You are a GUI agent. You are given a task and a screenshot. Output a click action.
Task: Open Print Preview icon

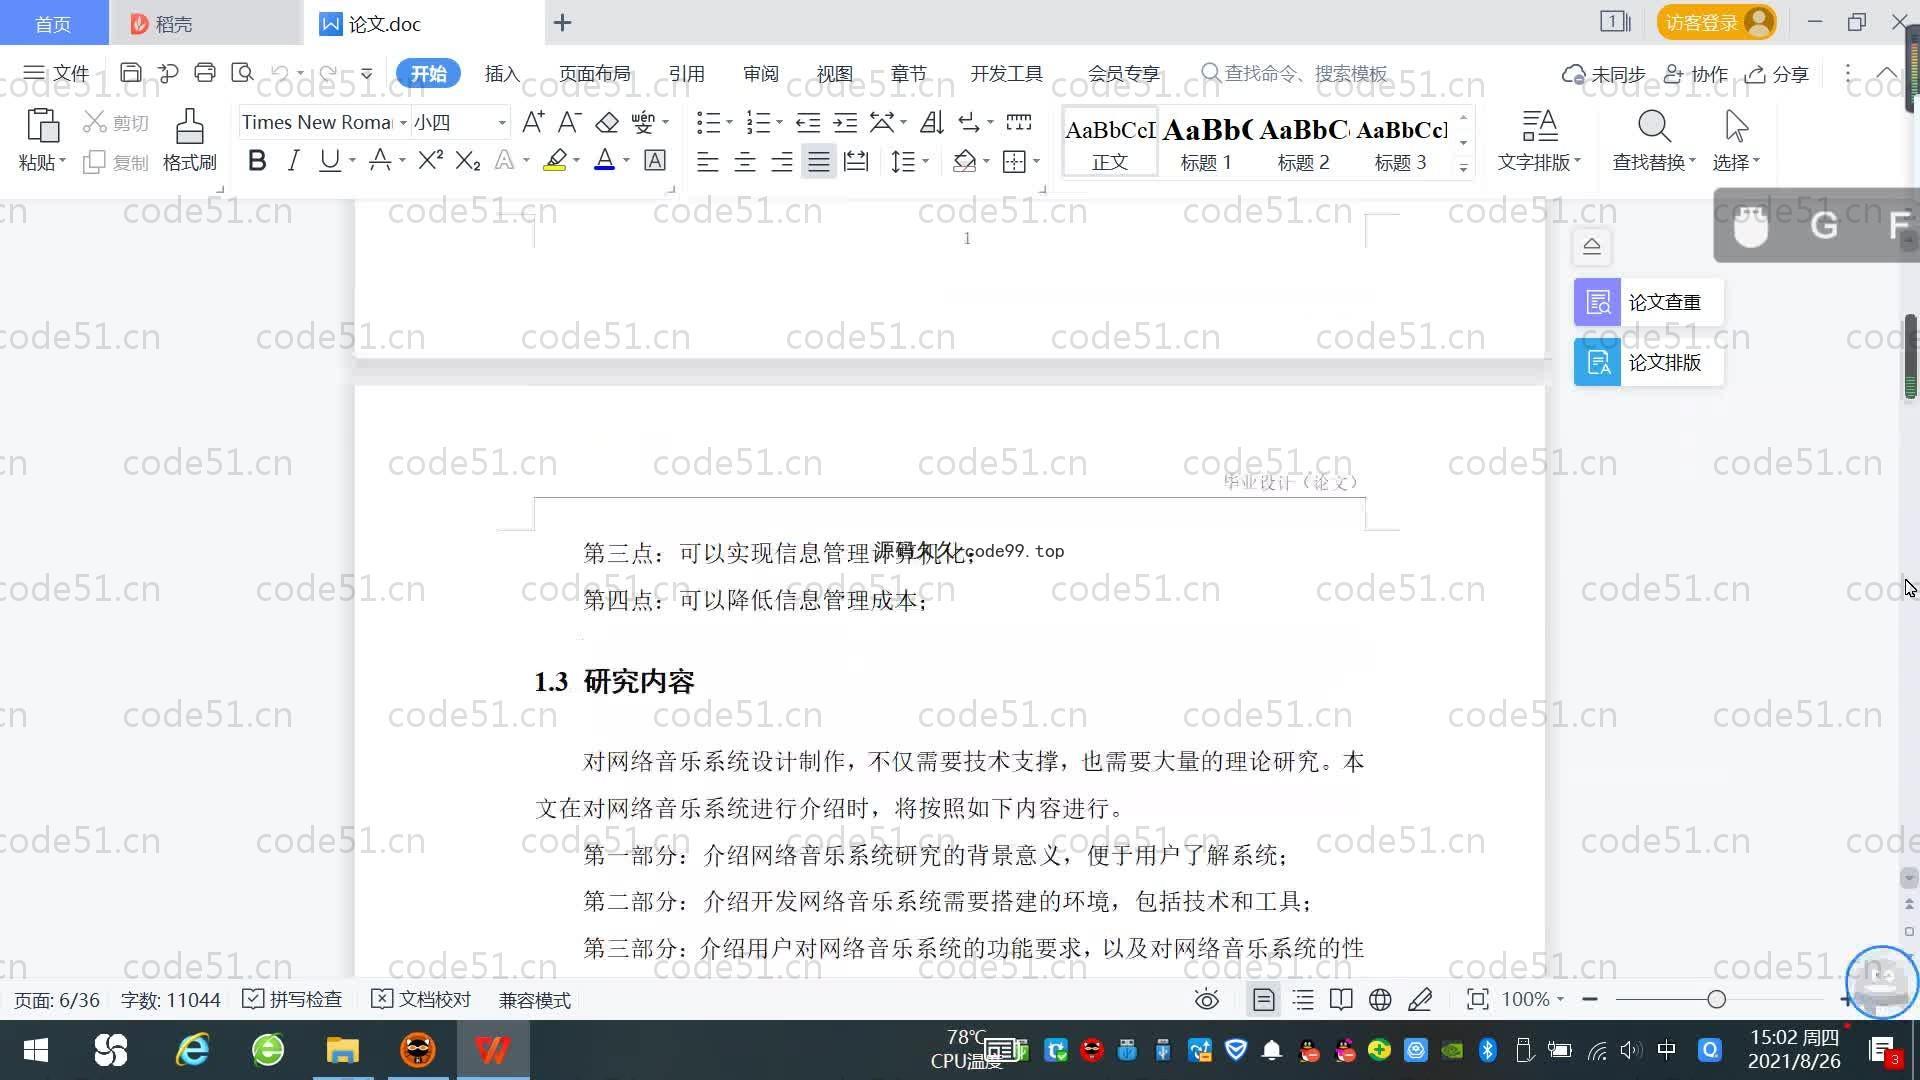[x=242, y=73]
